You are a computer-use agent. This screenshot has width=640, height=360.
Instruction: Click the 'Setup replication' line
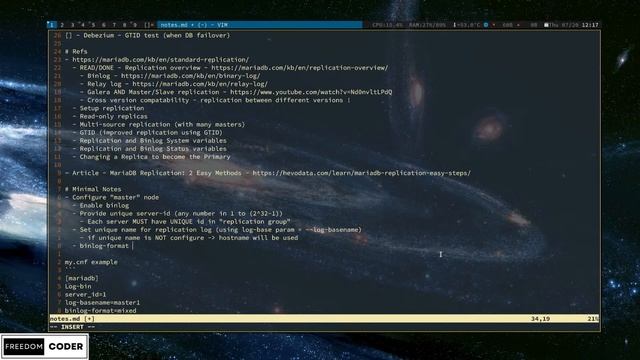pos(108,109)
